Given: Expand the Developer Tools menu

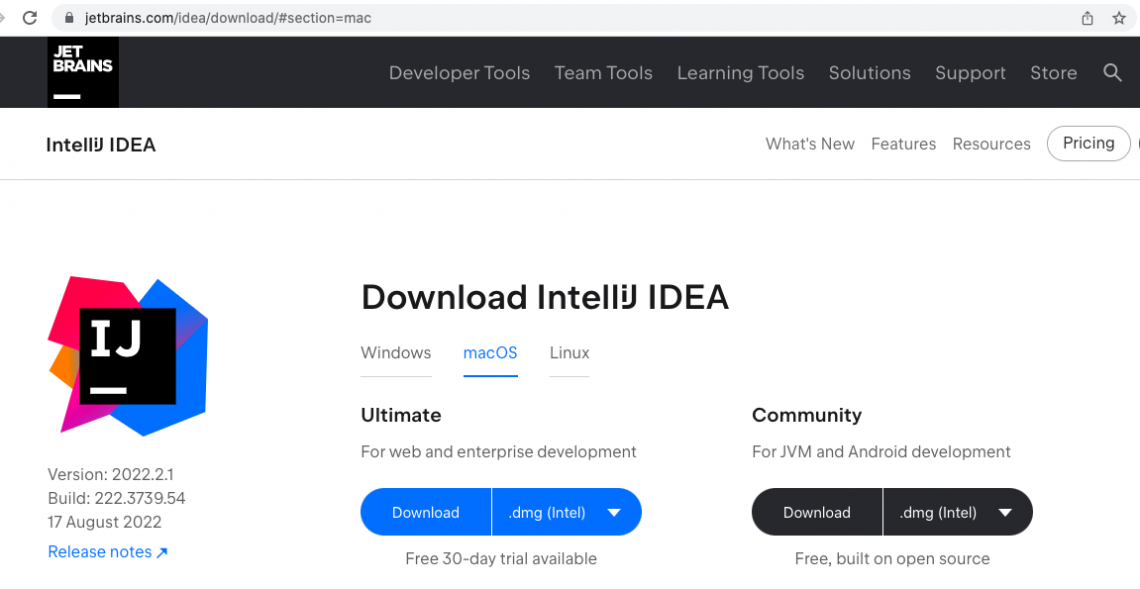Looking at the screenshot, I should click(x=459, y=72).
